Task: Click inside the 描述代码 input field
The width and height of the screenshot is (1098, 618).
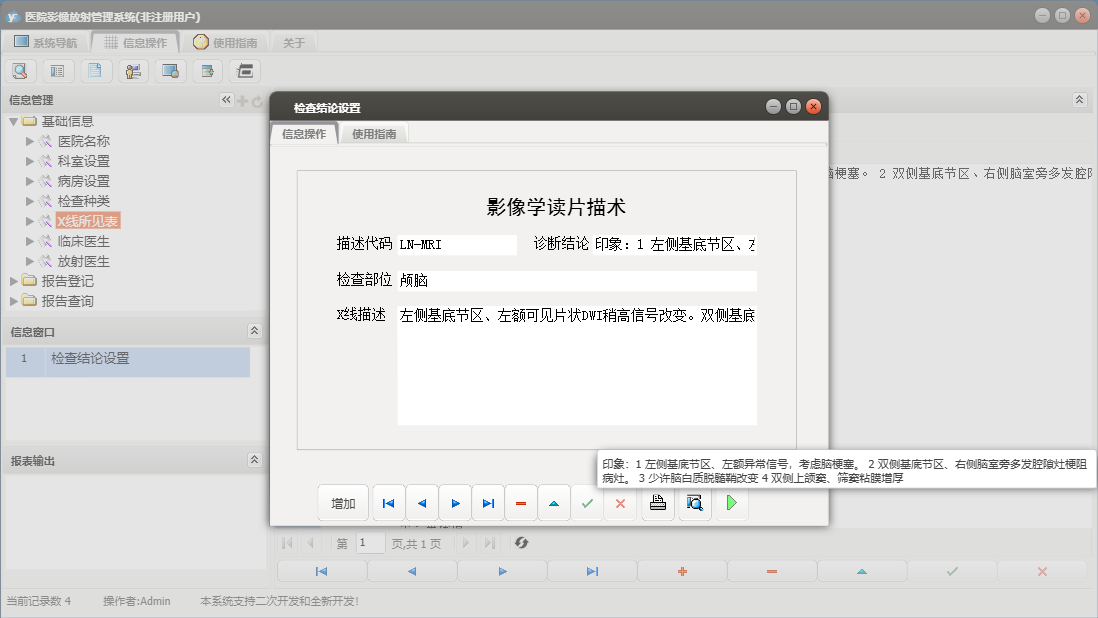Action: [x=456, y=243]
